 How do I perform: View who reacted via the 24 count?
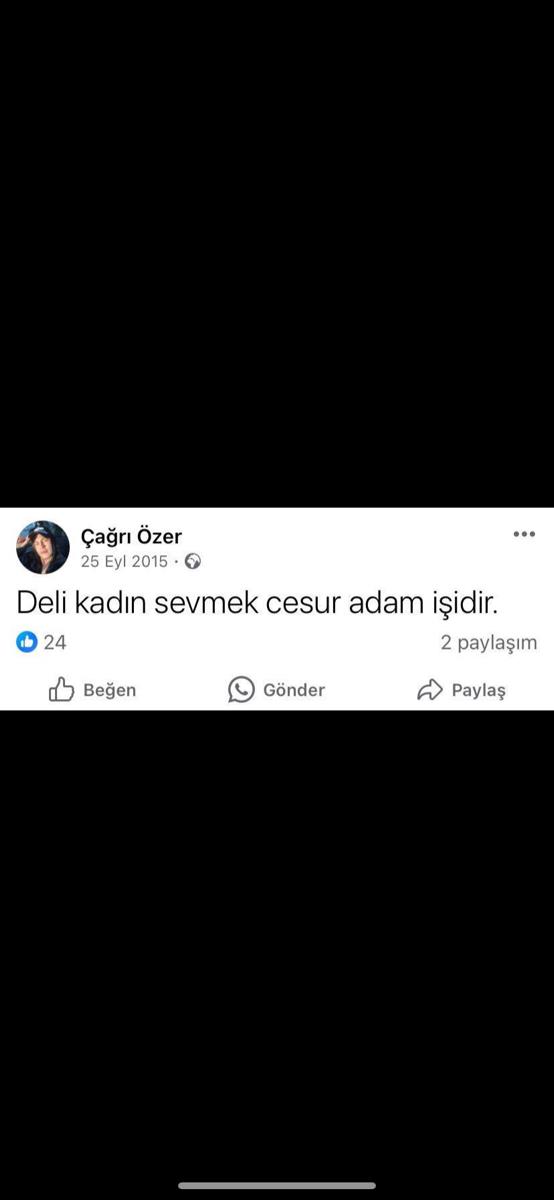(55, 642)
